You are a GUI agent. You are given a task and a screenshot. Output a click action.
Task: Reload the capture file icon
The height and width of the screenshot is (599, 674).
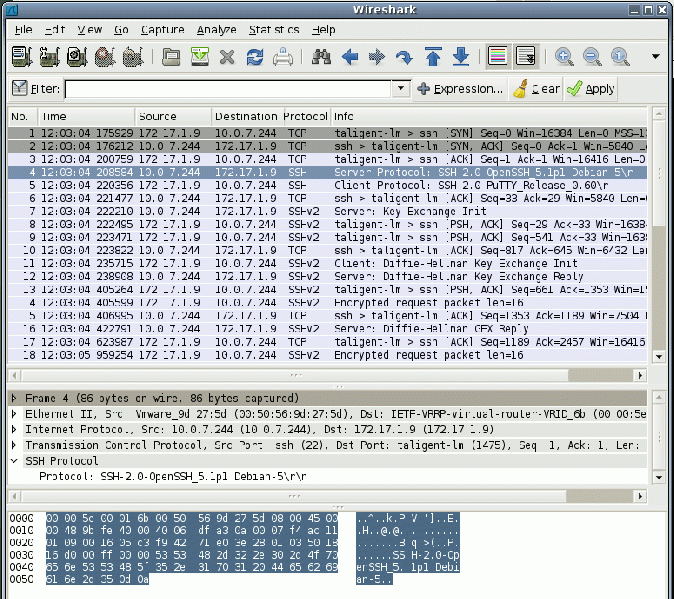(255, 57)
